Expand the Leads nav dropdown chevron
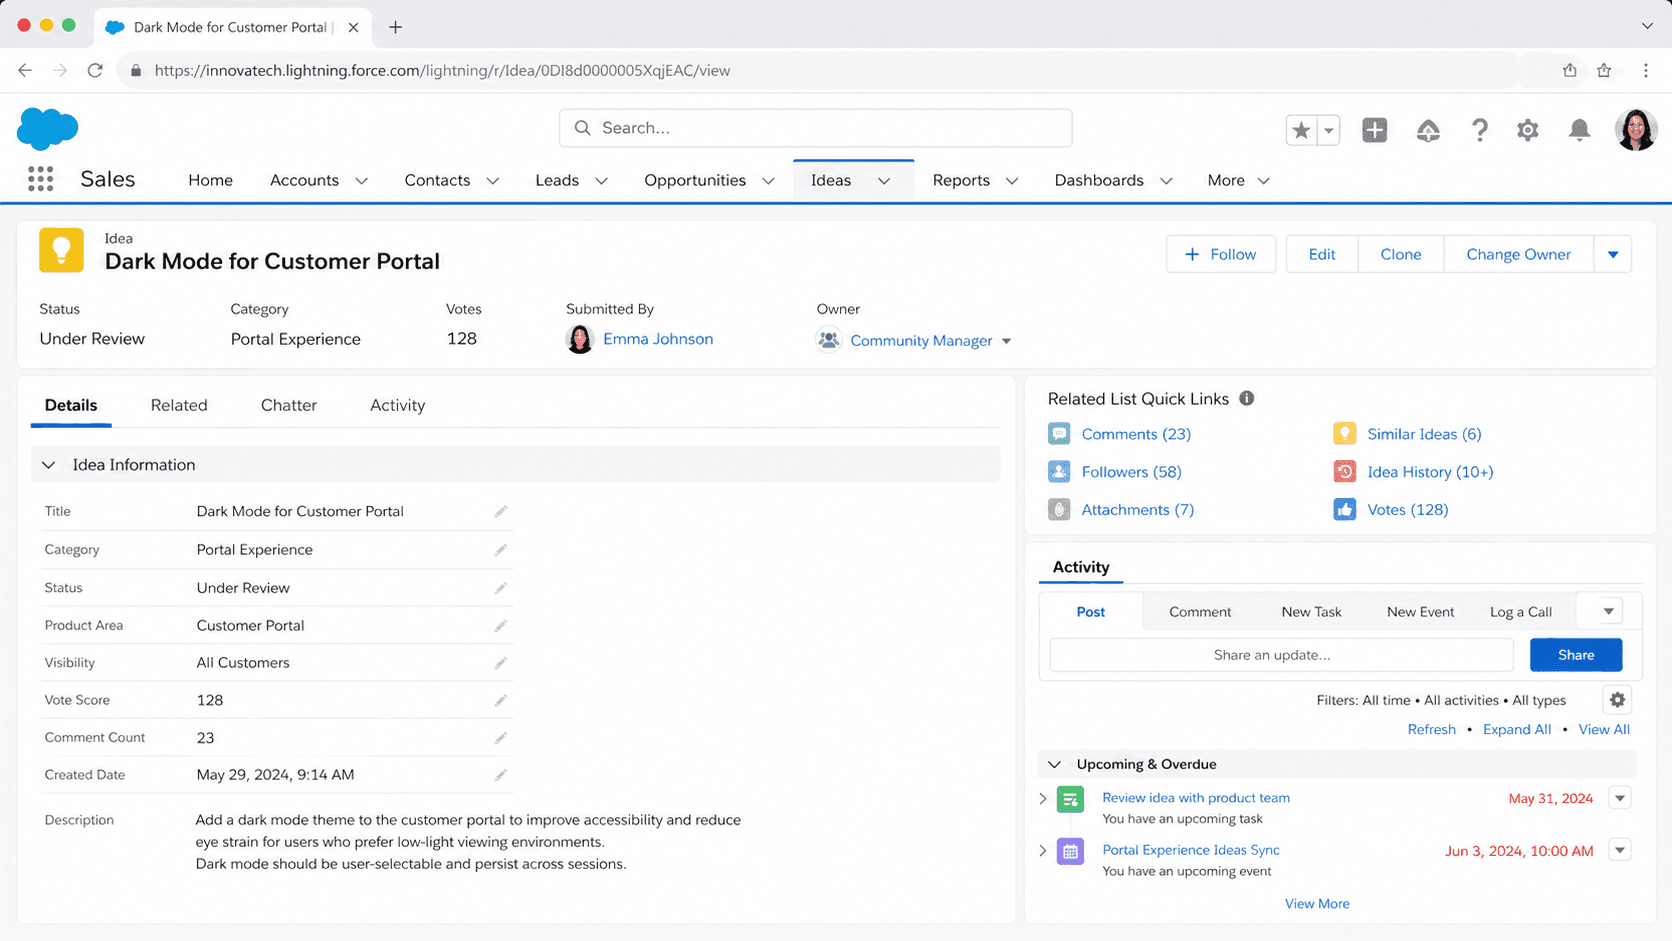The height and width of the screenshot is (941, 1672). (601, 181)
